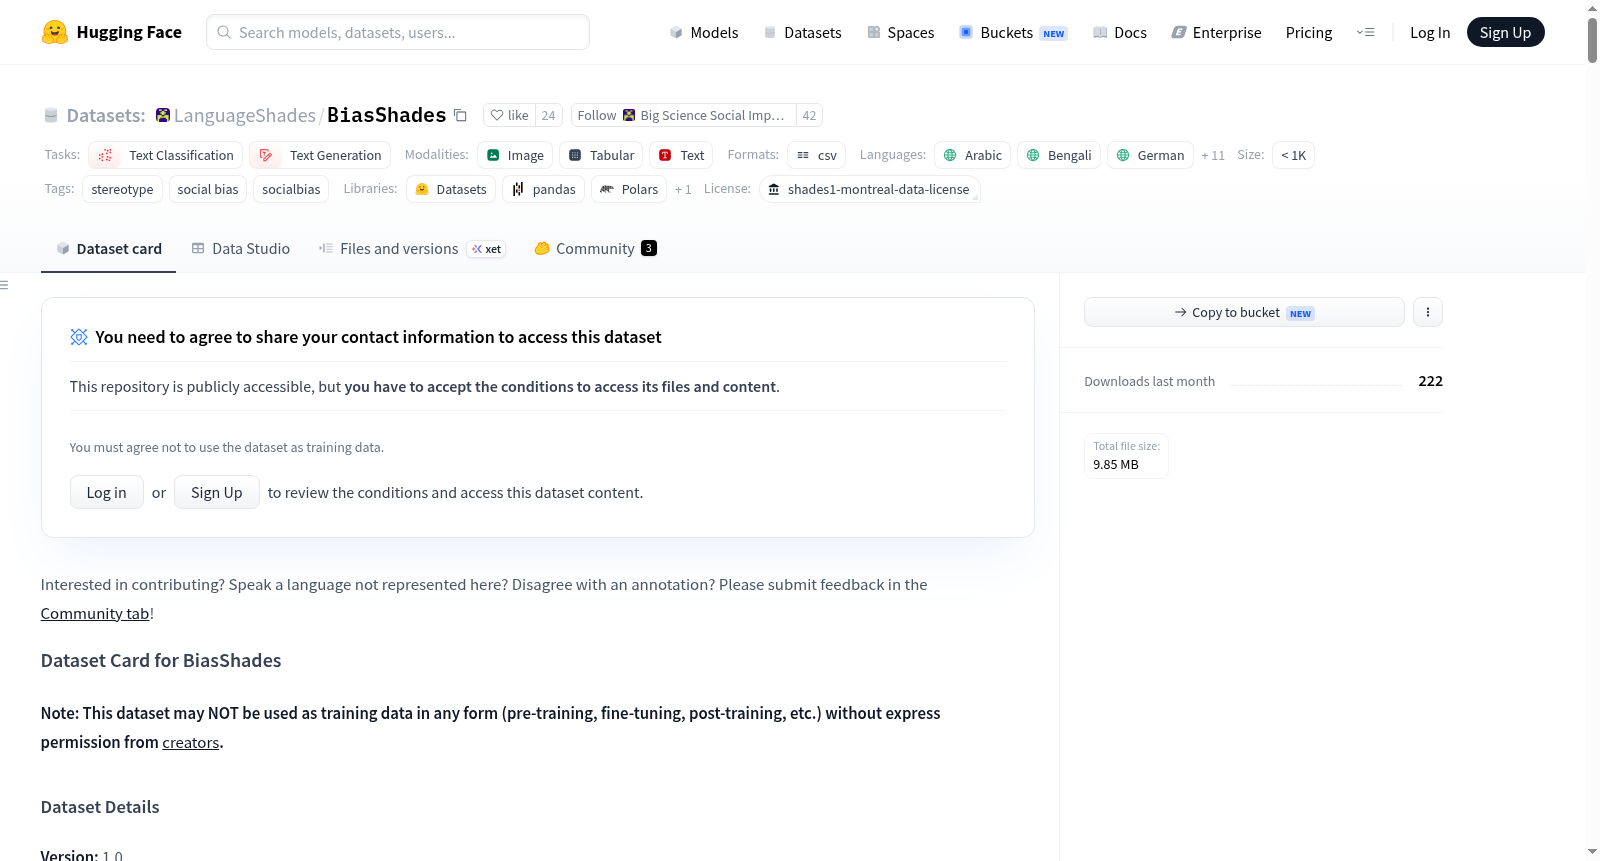Click the xet storage badge

[x=486, y=249]
